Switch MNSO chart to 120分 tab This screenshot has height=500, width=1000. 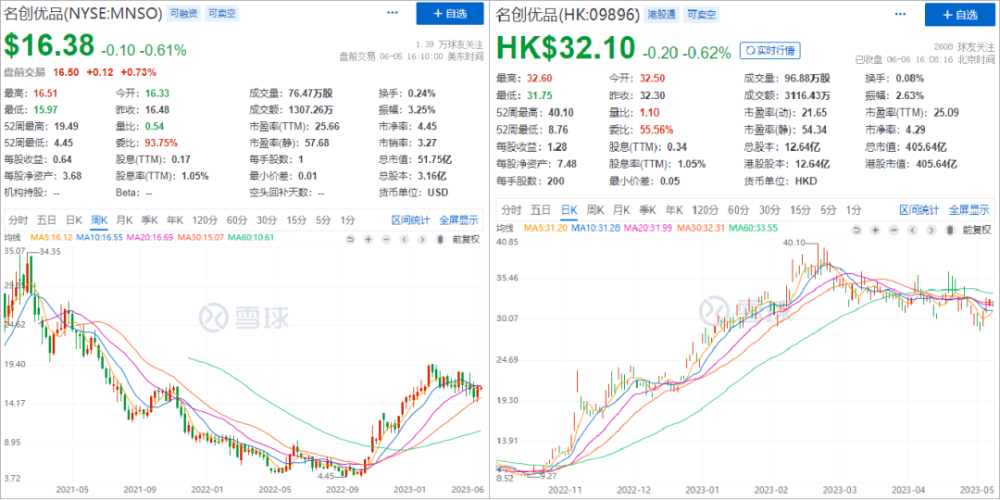(205, 220)
